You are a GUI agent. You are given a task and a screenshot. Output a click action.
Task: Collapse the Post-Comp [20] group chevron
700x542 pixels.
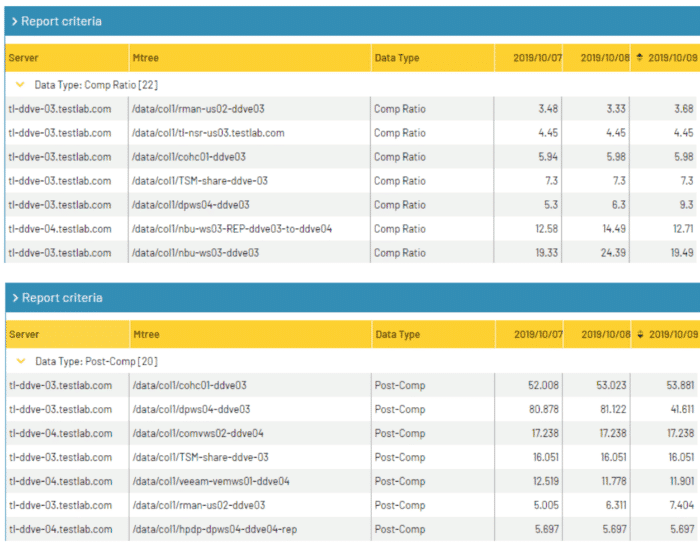pyautogui.click(x=20, y=362)
